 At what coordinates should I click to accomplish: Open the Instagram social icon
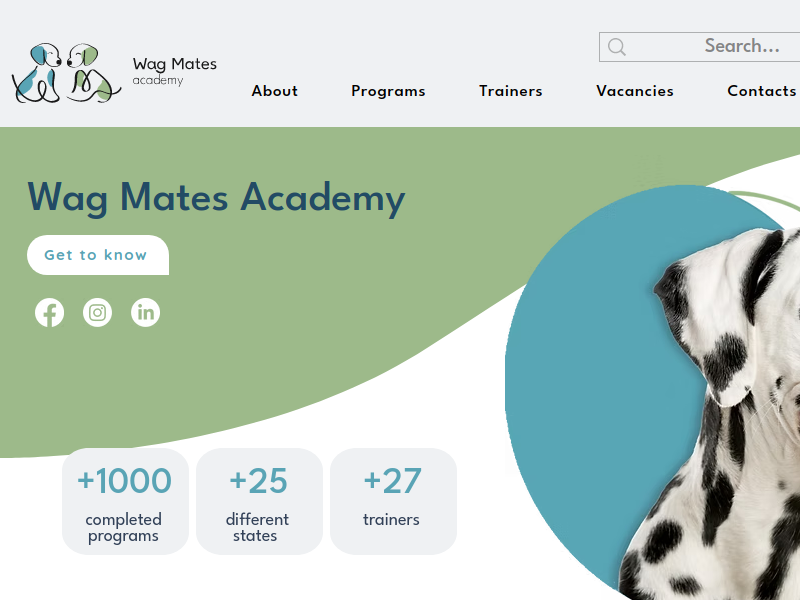tap(97, 312)
